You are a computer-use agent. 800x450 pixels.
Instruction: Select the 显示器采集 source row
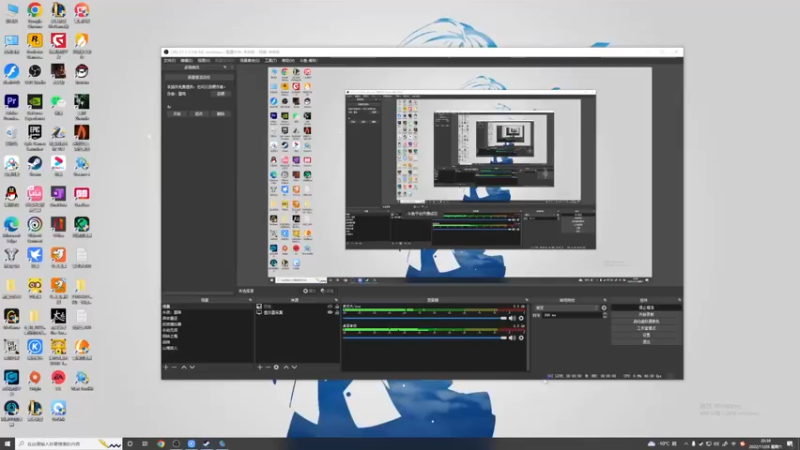pyautogui.click(x=297, y=312)
